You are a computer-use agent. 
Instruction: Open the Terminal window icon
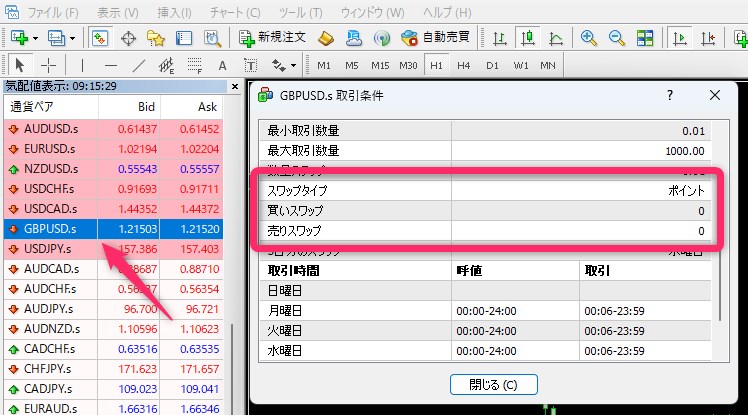coord(184,38)
